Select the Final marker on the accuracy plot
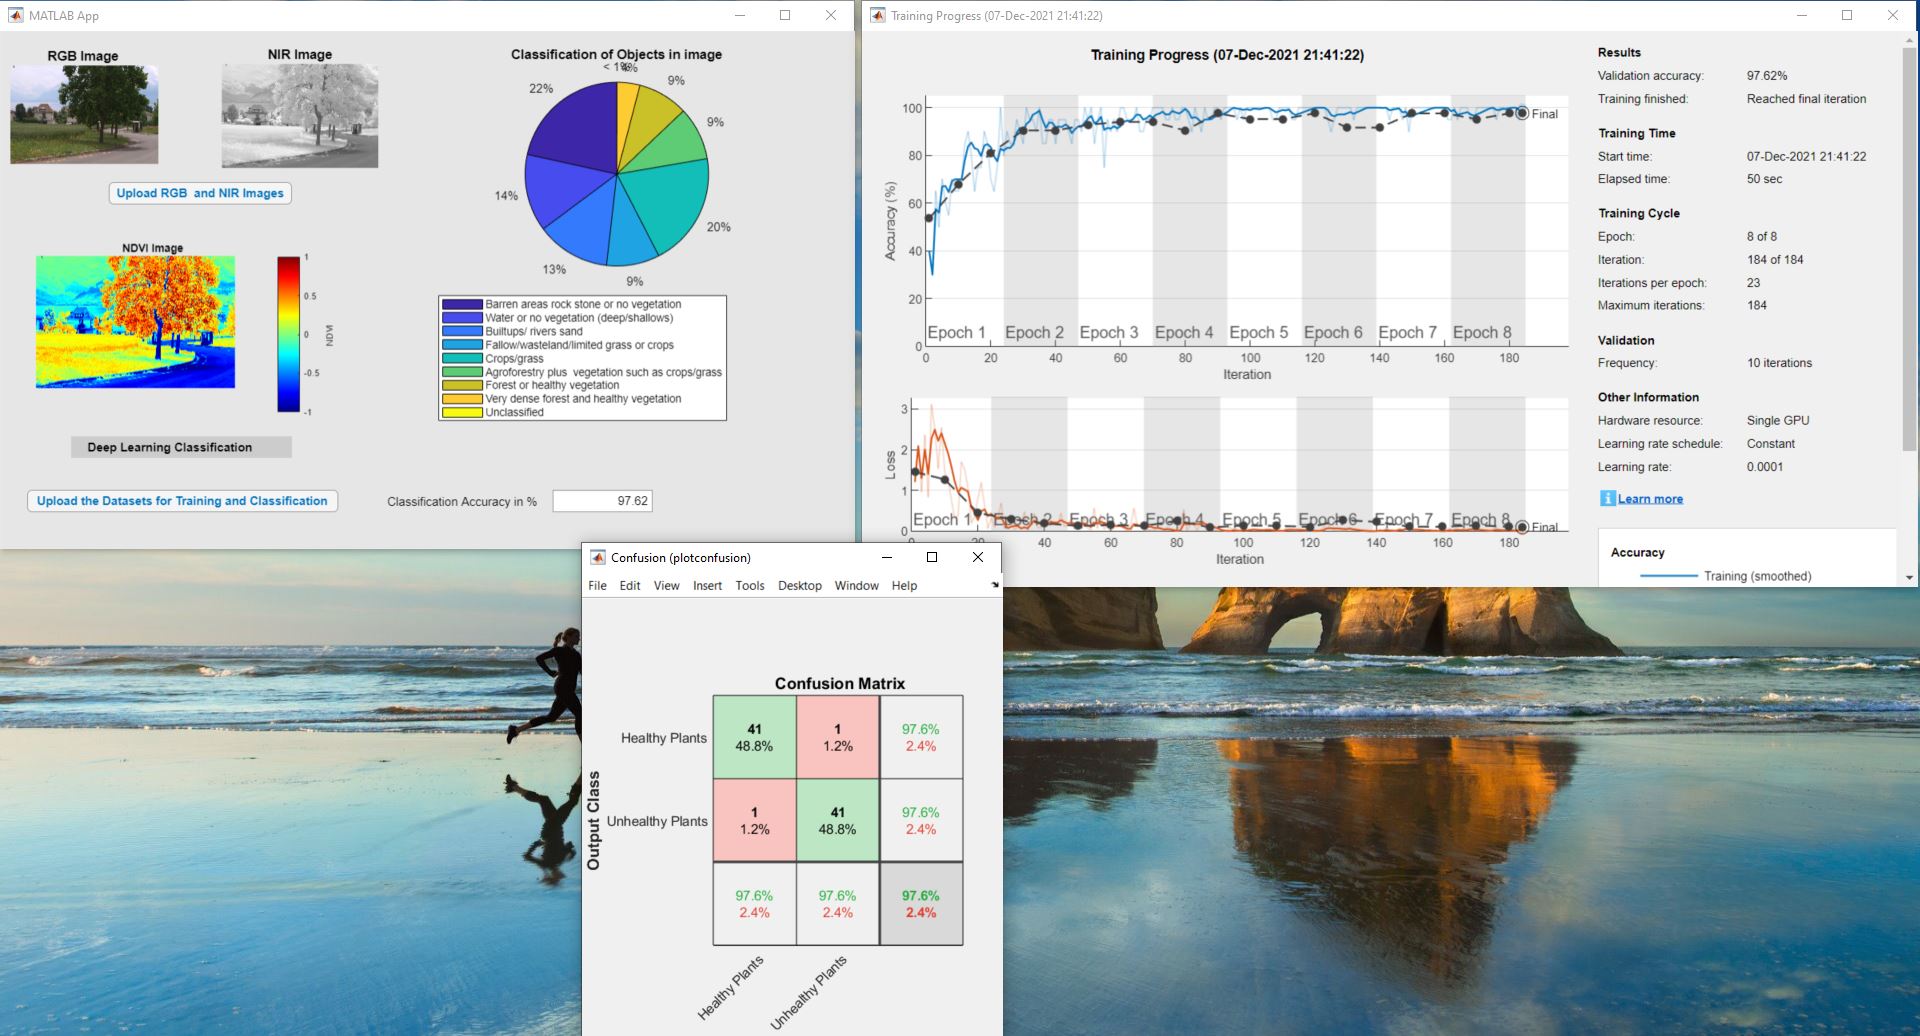Viewport: 1920px width, 1036px height. (1523, 113)
